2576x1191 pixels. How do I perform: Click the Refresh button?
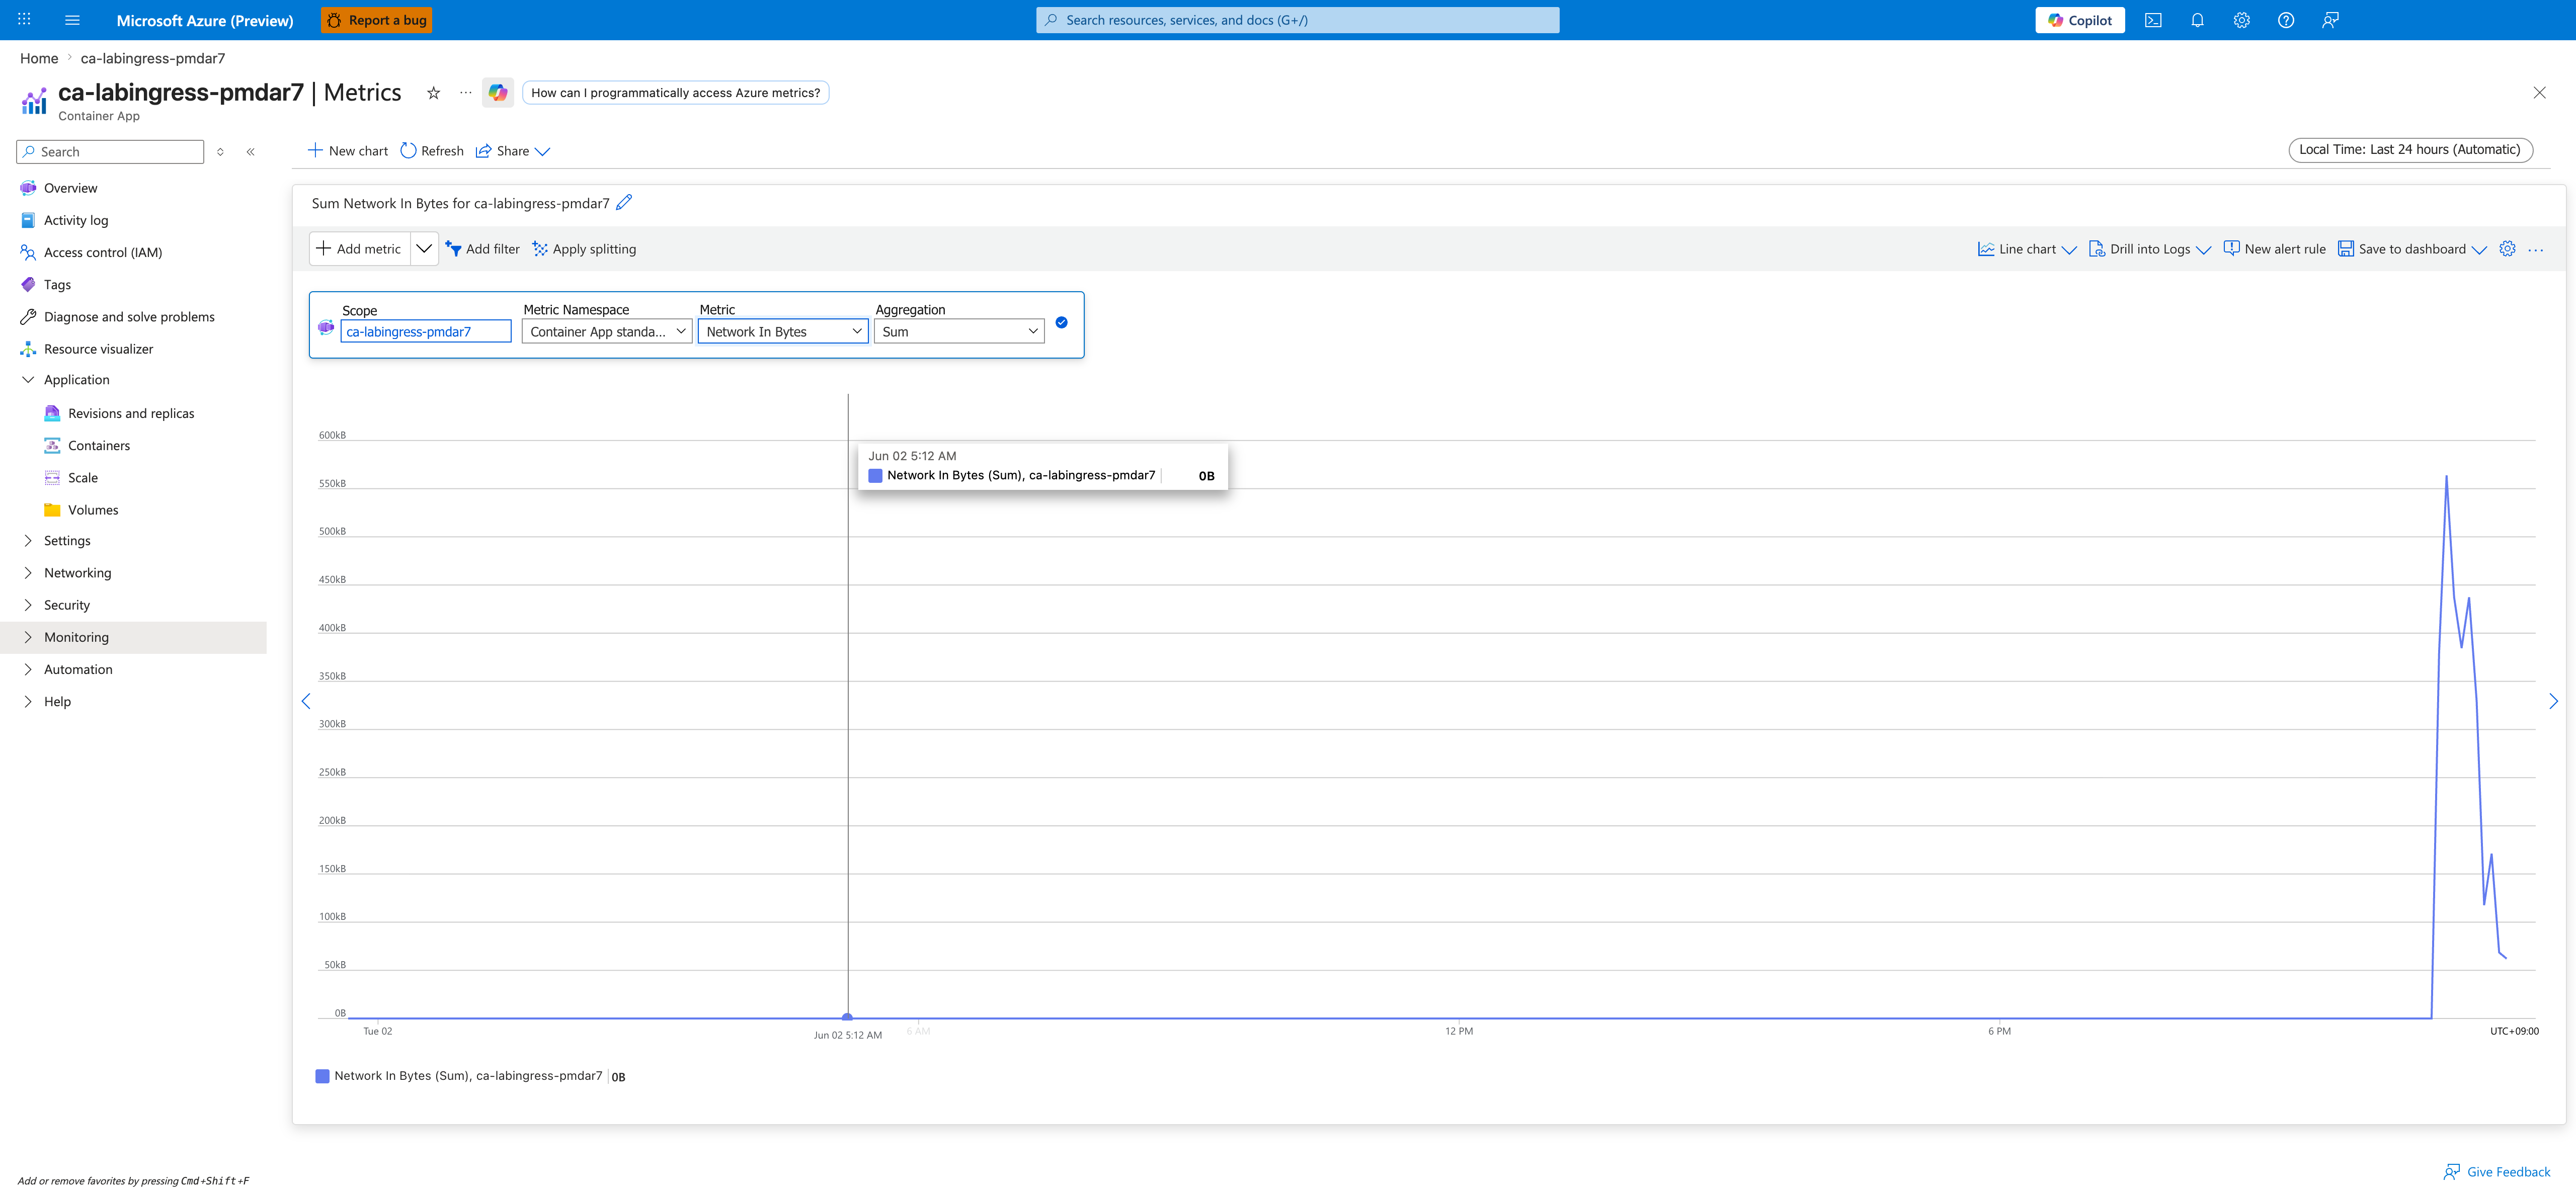coord(432,151)
